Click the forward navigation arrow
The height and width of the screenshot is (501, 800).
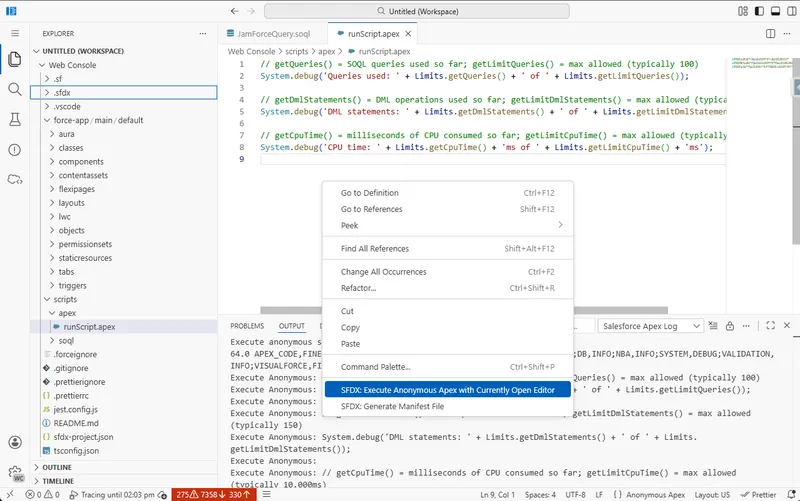coord(251,11)
